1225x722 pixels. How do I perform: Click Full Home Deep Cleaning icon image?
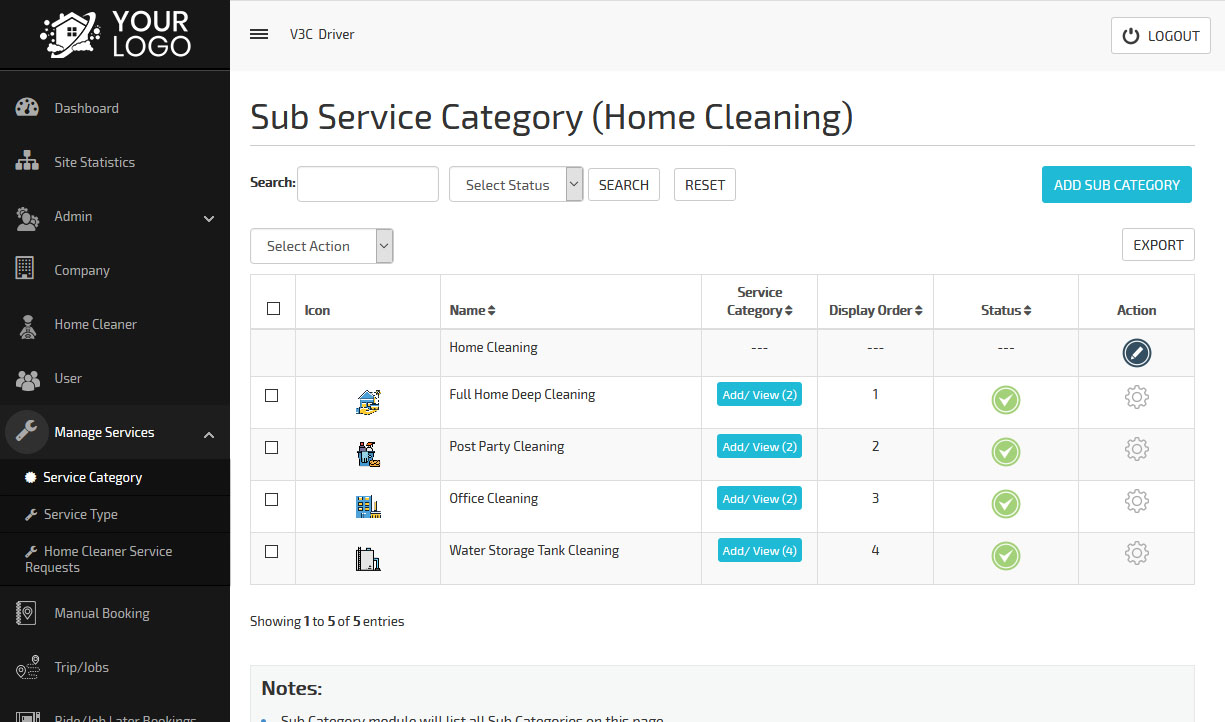pos(368,402)
